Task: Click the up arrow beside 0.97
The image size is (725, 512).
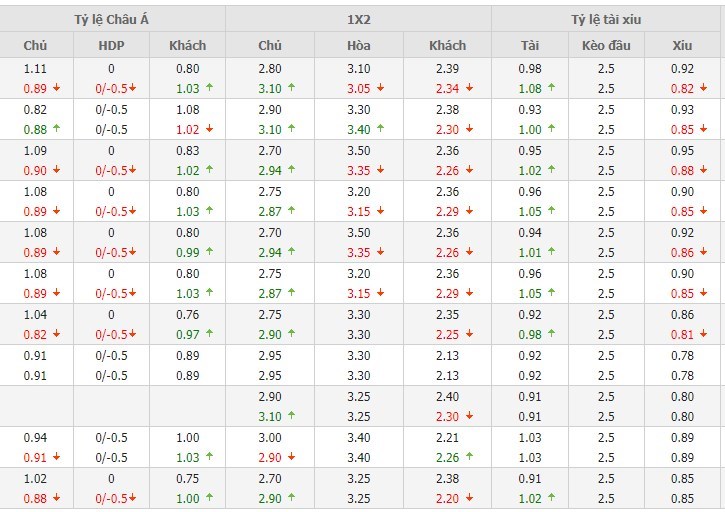Action: [209, 334]
